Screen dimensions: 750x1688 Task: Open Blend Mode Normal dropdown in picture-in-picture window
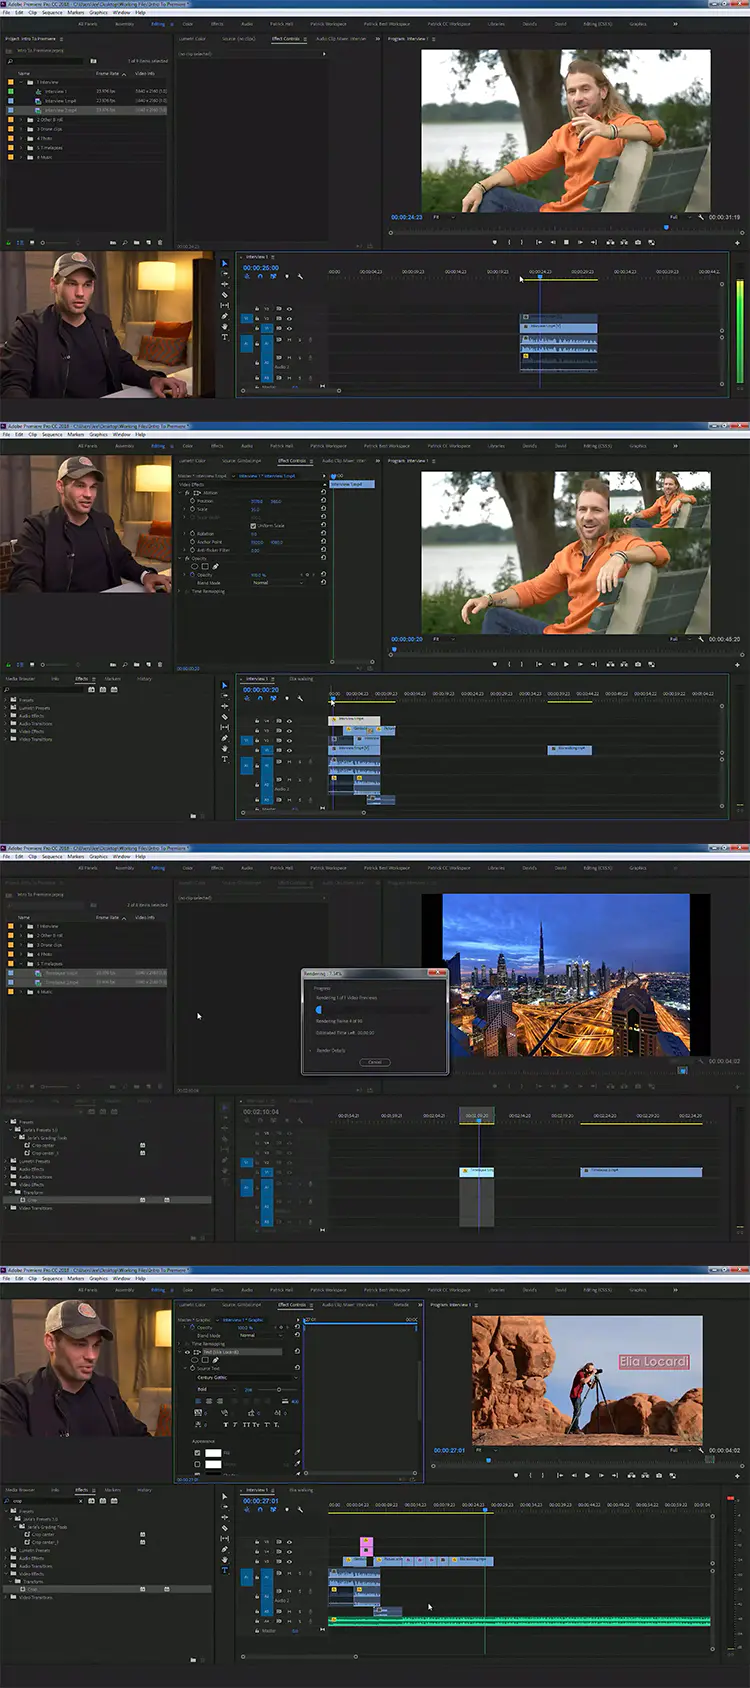point(276,583)
